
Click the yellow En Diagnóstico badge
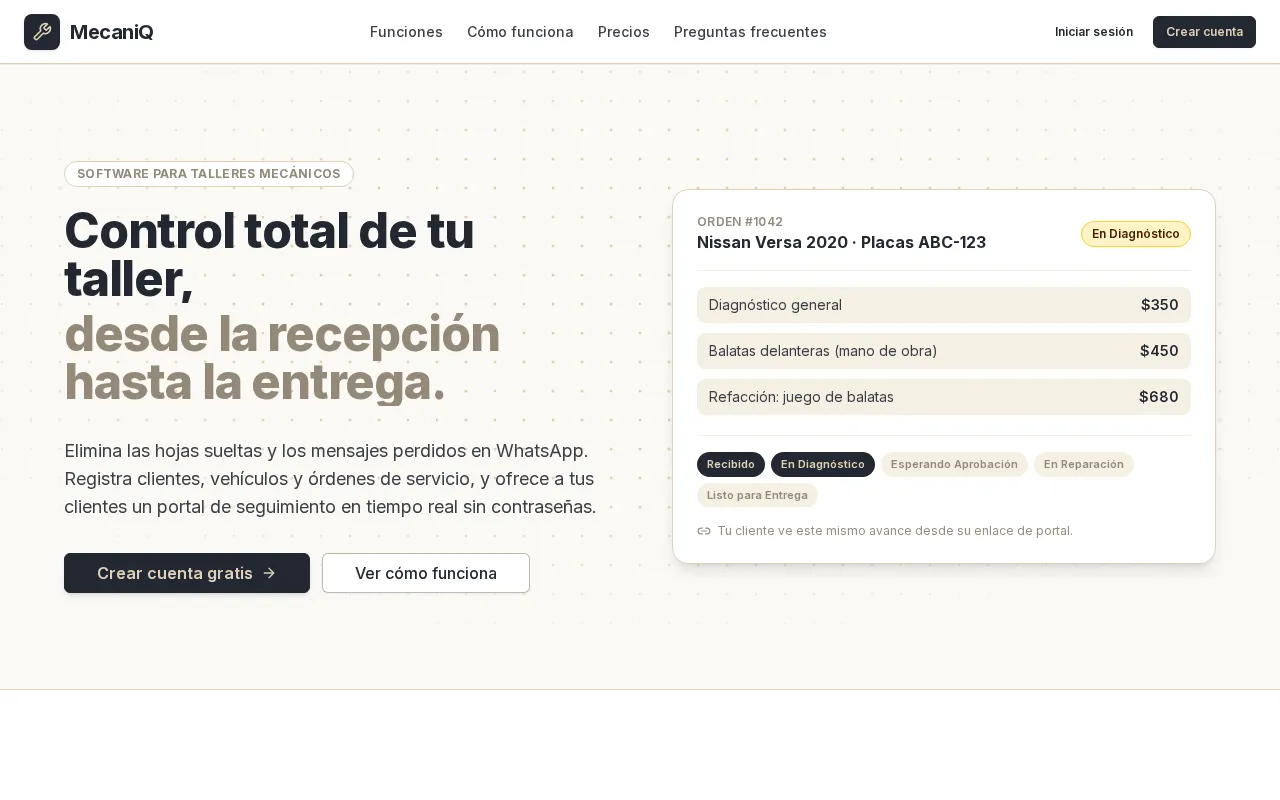pos(1136,234)
